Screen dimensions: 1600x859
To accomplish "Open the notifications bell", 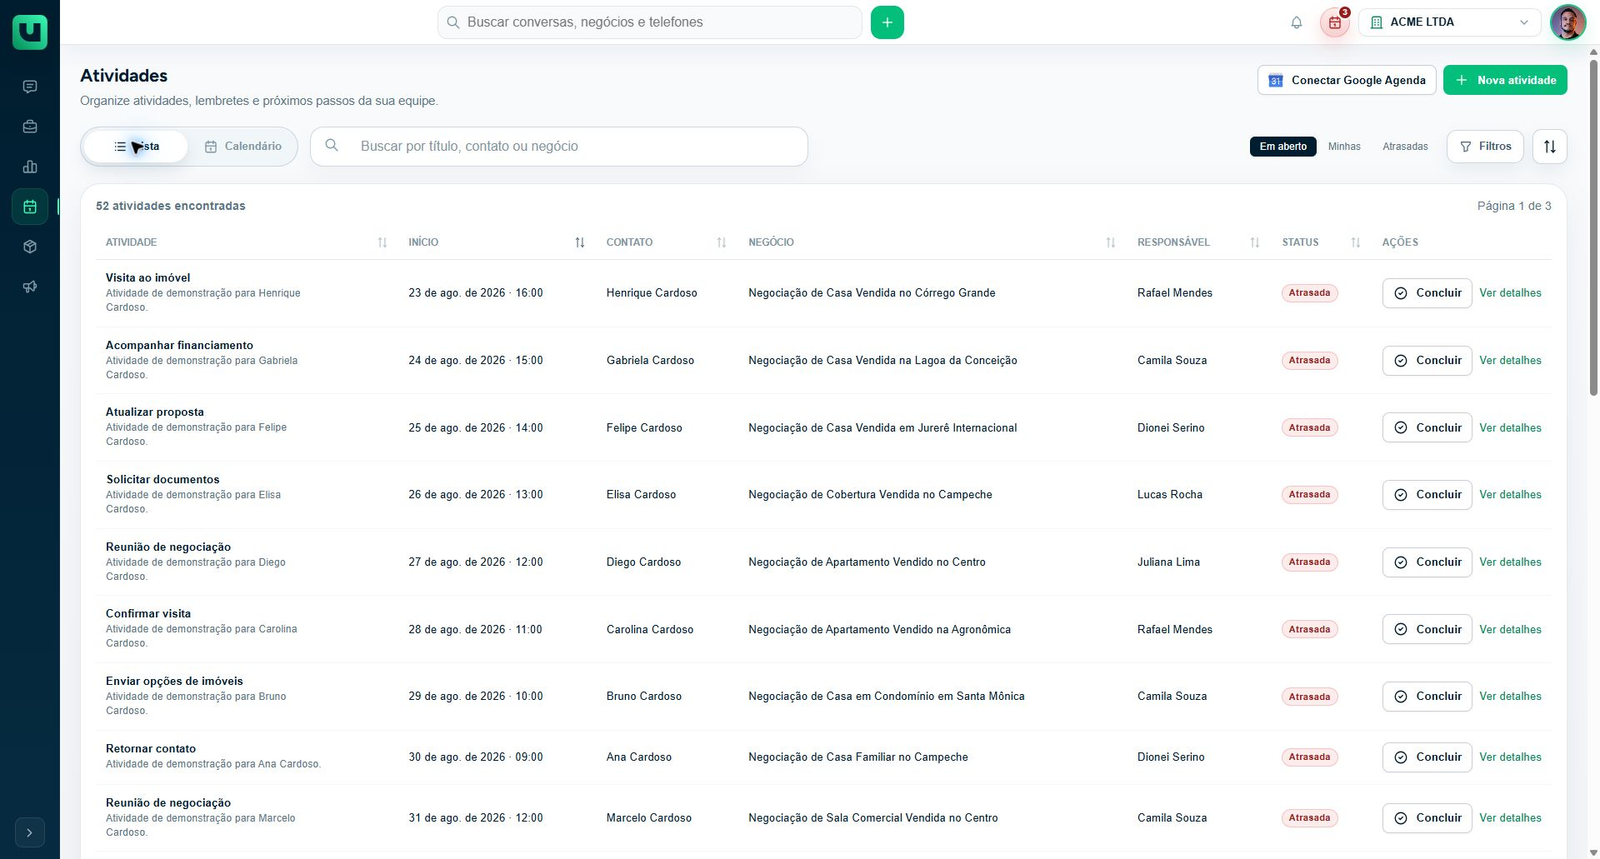I will [x=1296, y=22].
